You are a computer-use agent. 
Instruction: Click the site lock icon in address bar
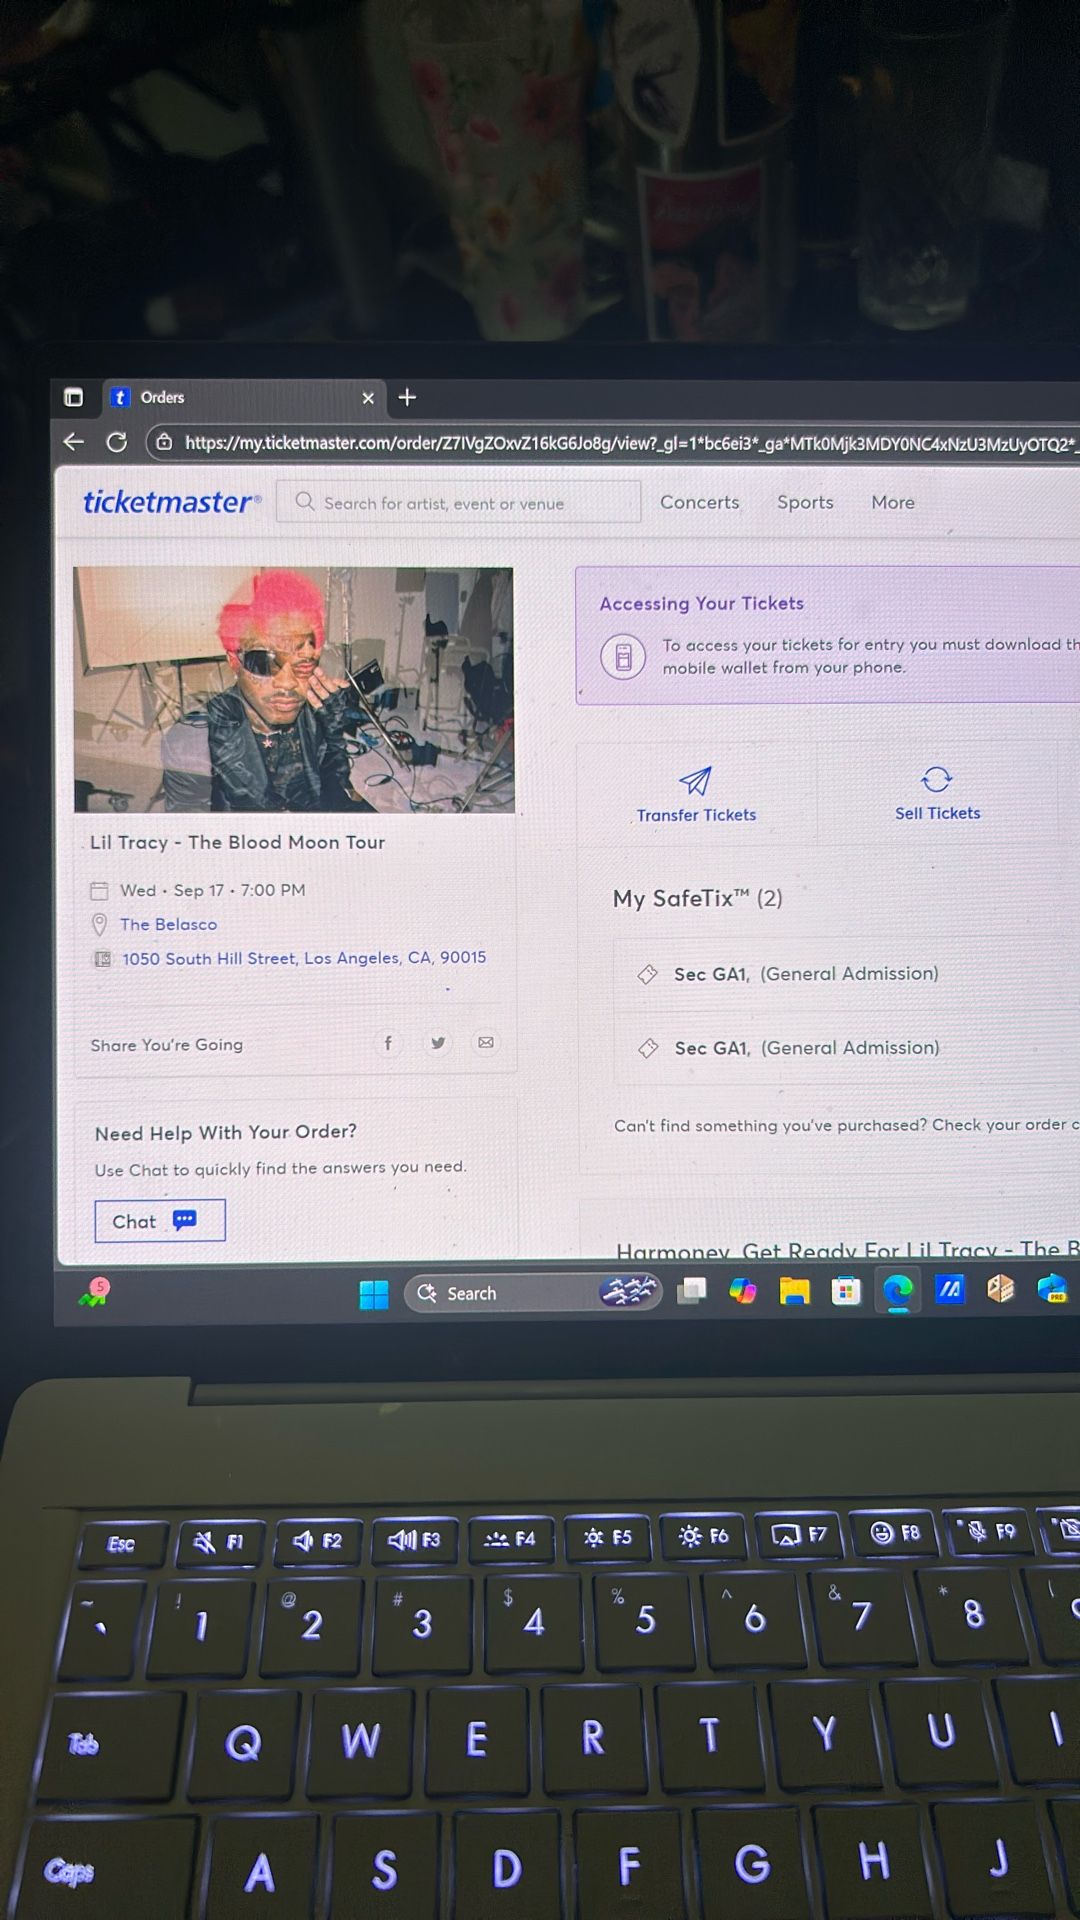pos(165,442)
